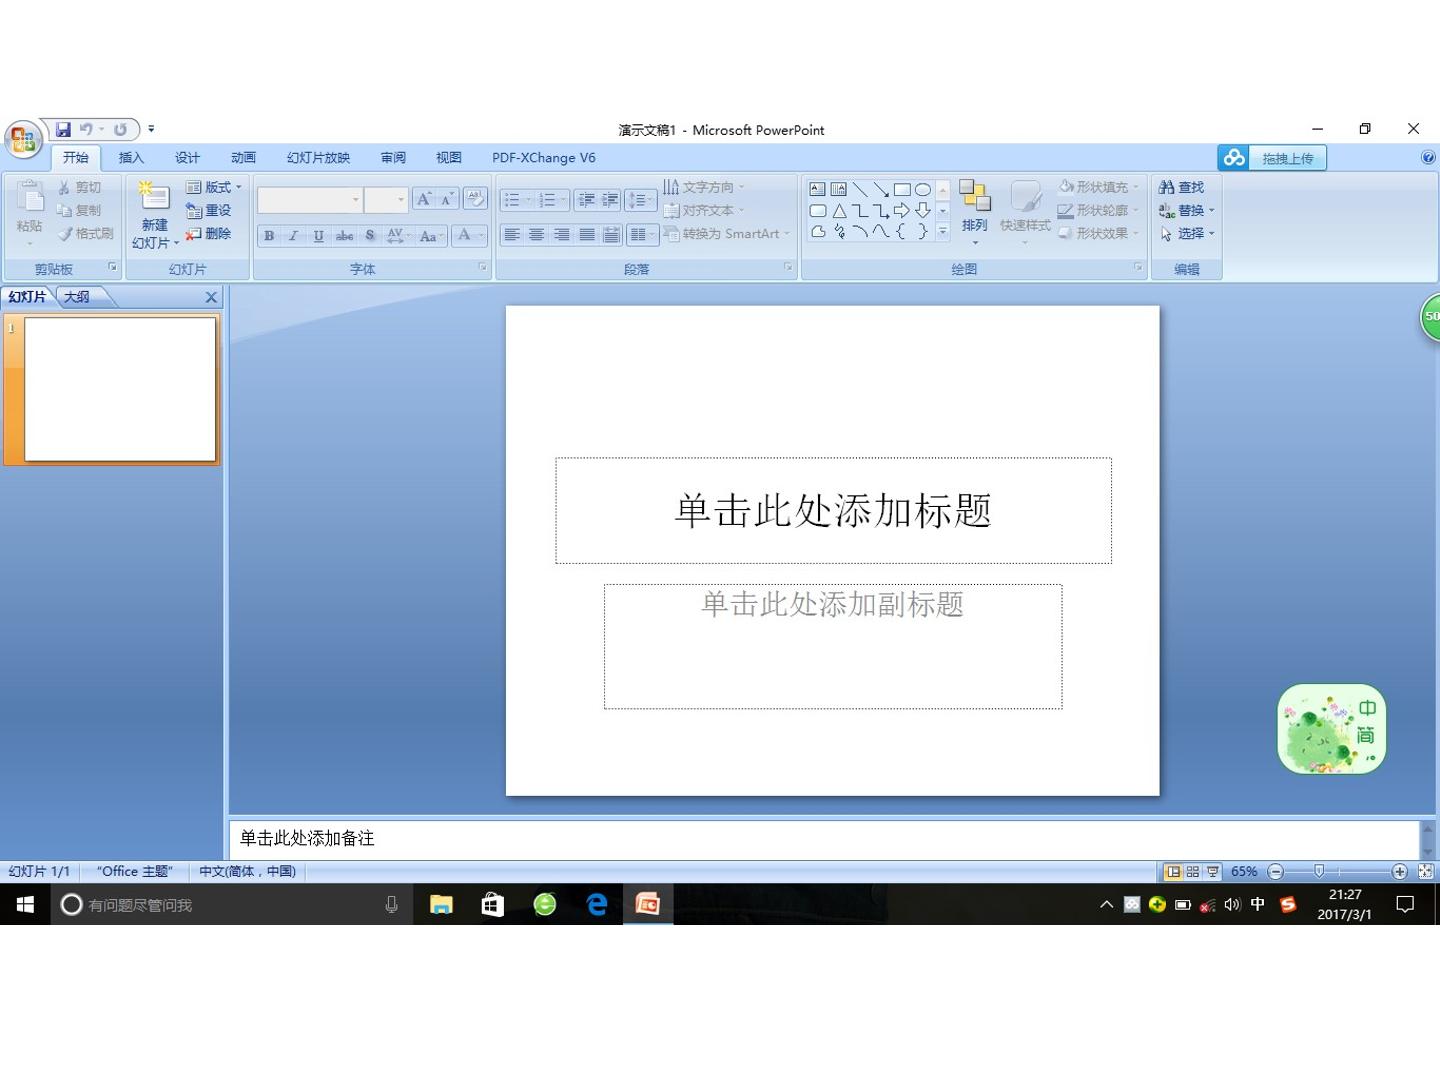Redo with the repeat arrow icon
The image size is (1440, 1080).
120,129
